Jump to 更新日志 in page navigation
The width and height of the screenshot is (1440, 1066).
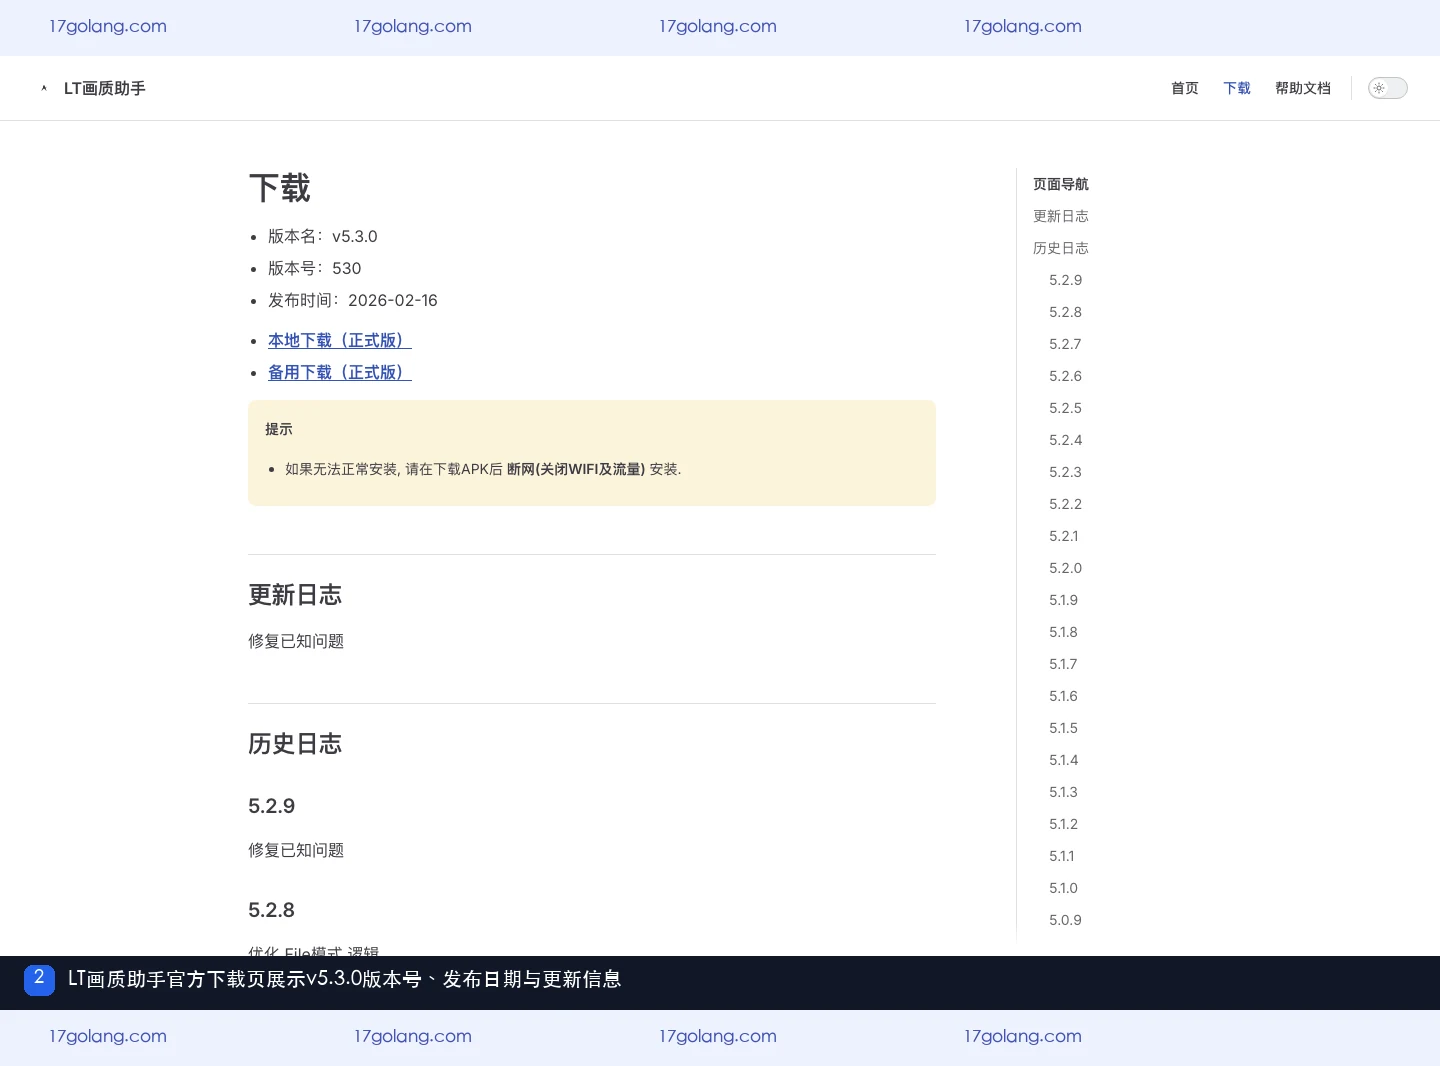pyautogui.click(x=1061, y=216)
